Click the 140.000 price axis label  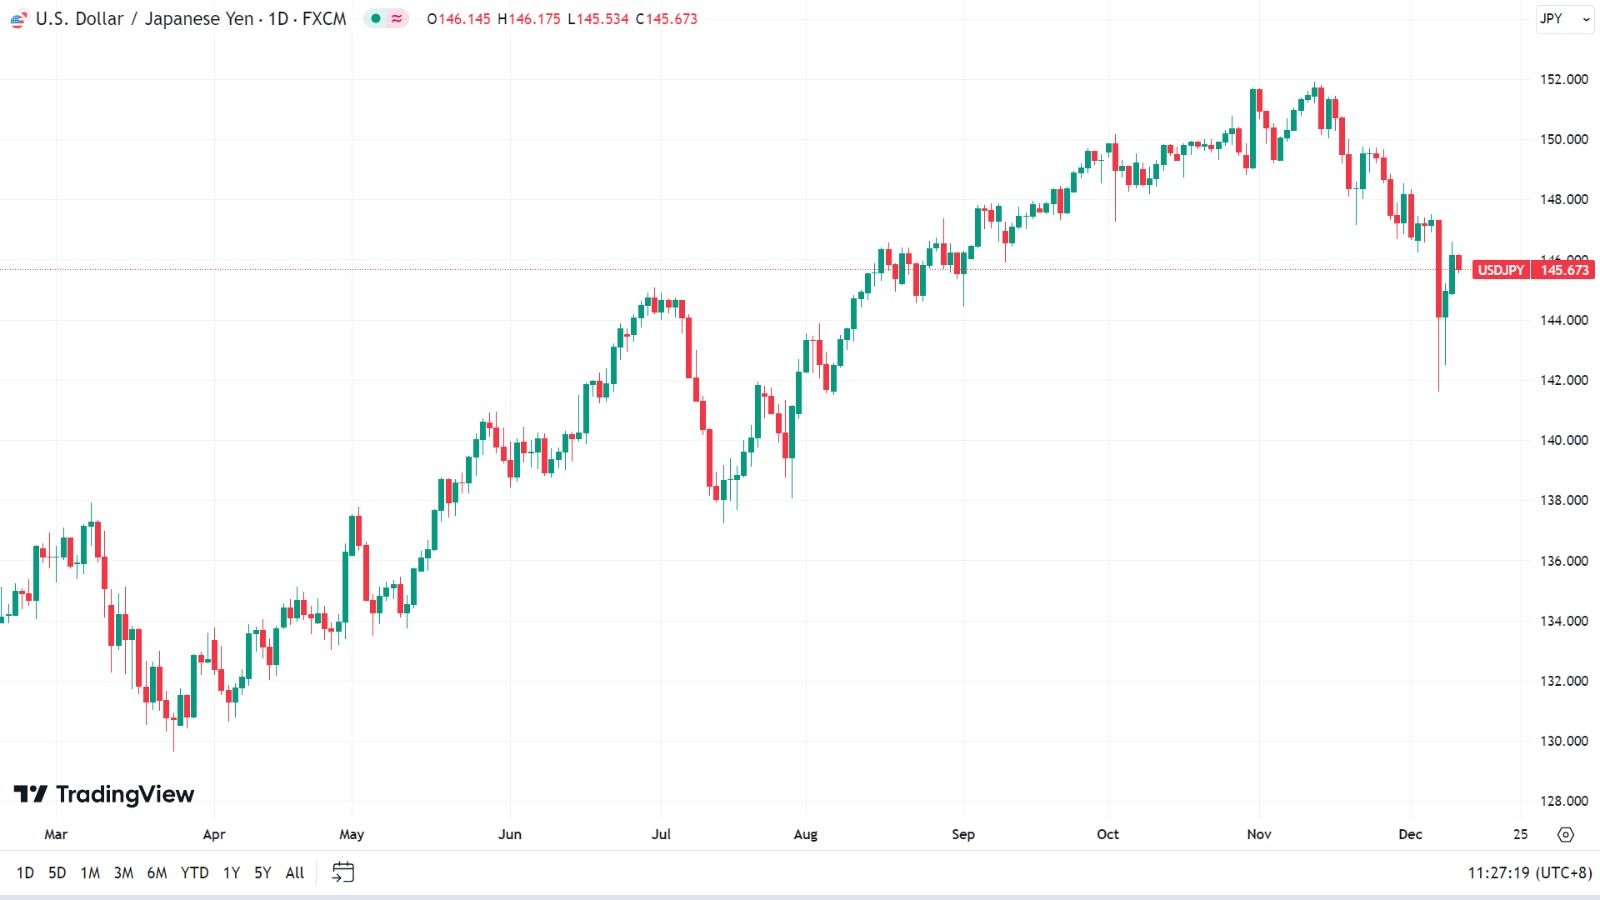click(1564, 440)
